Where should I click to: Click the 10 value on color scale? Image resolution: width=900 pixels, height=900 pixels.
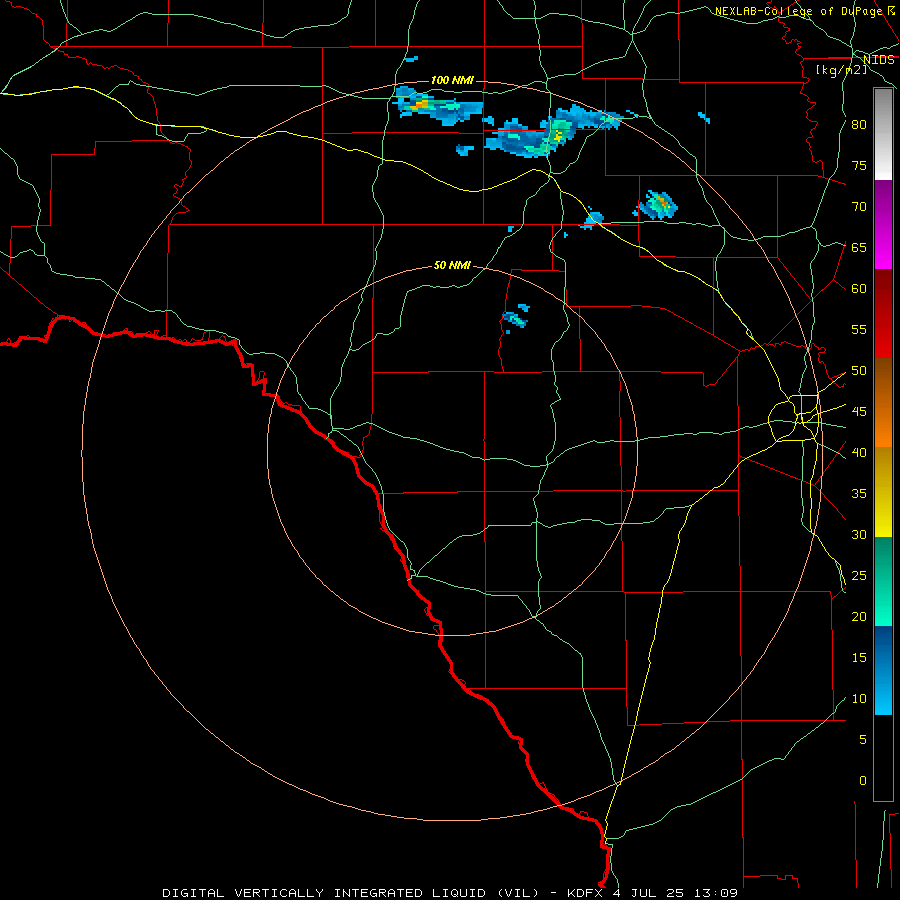859,699
